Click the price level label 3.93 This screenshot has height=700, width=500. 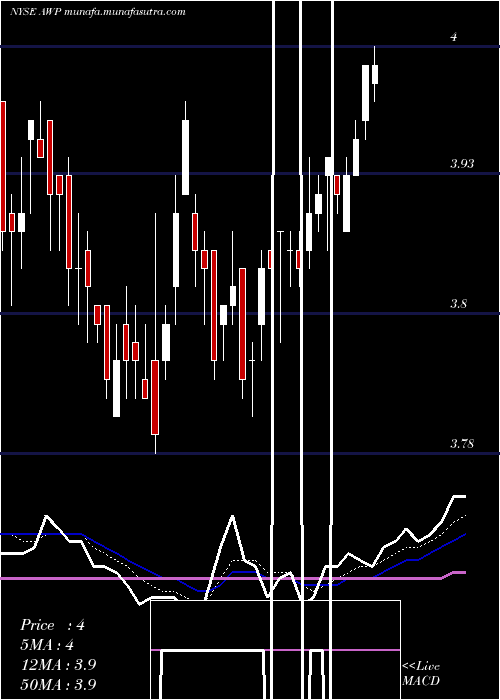pyautogui.click(x=462, y=164)
